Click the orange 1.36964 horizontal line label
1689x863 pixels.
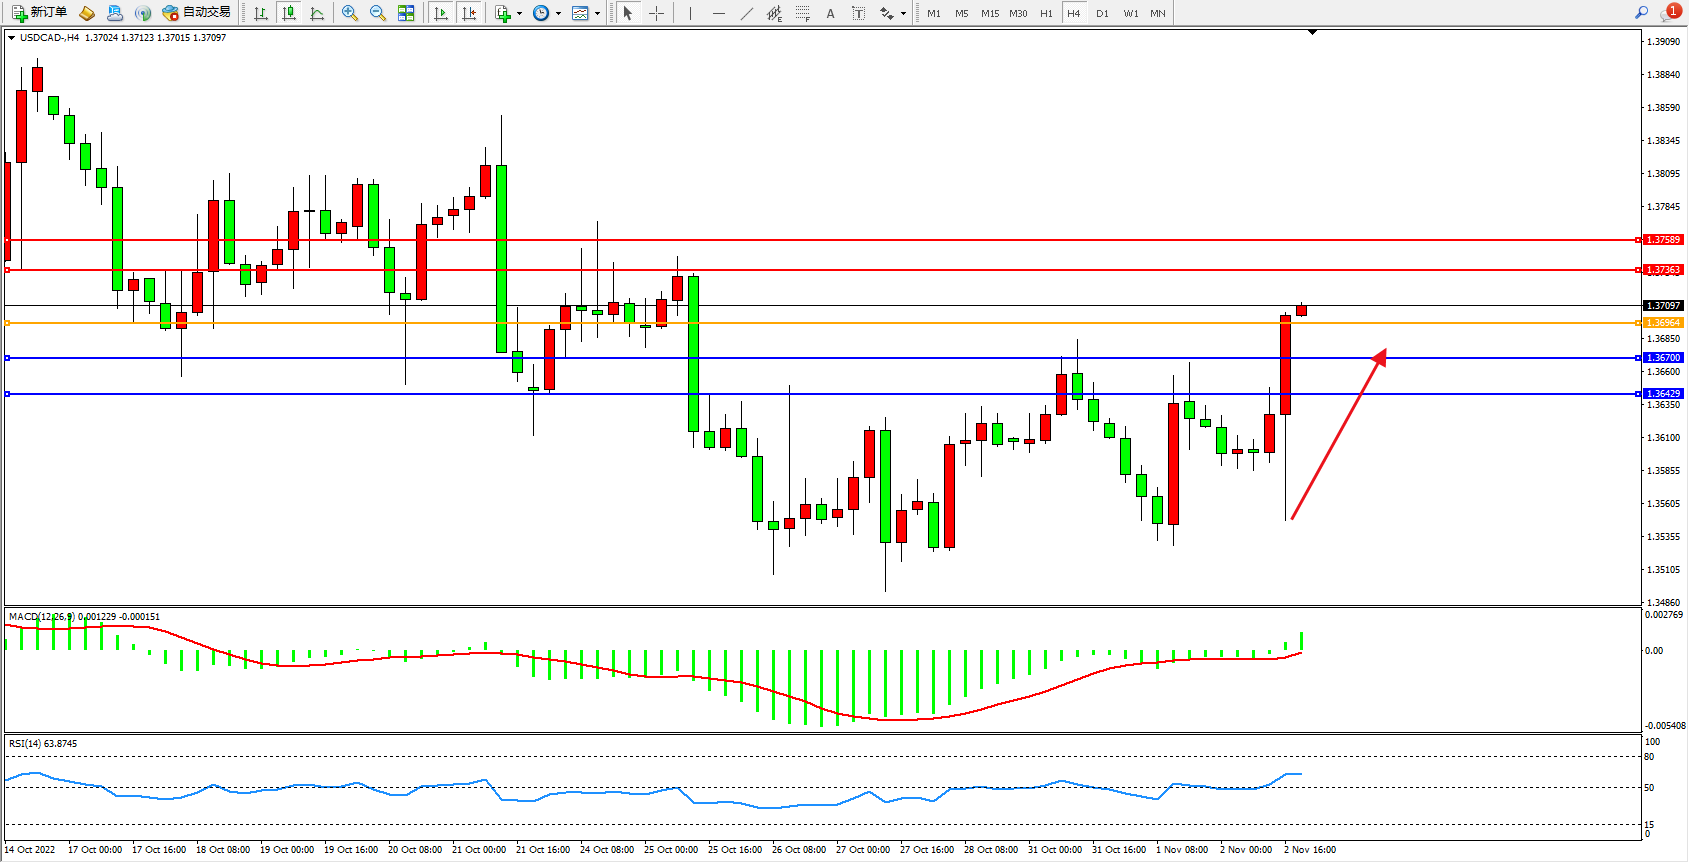click(1663, 323)
